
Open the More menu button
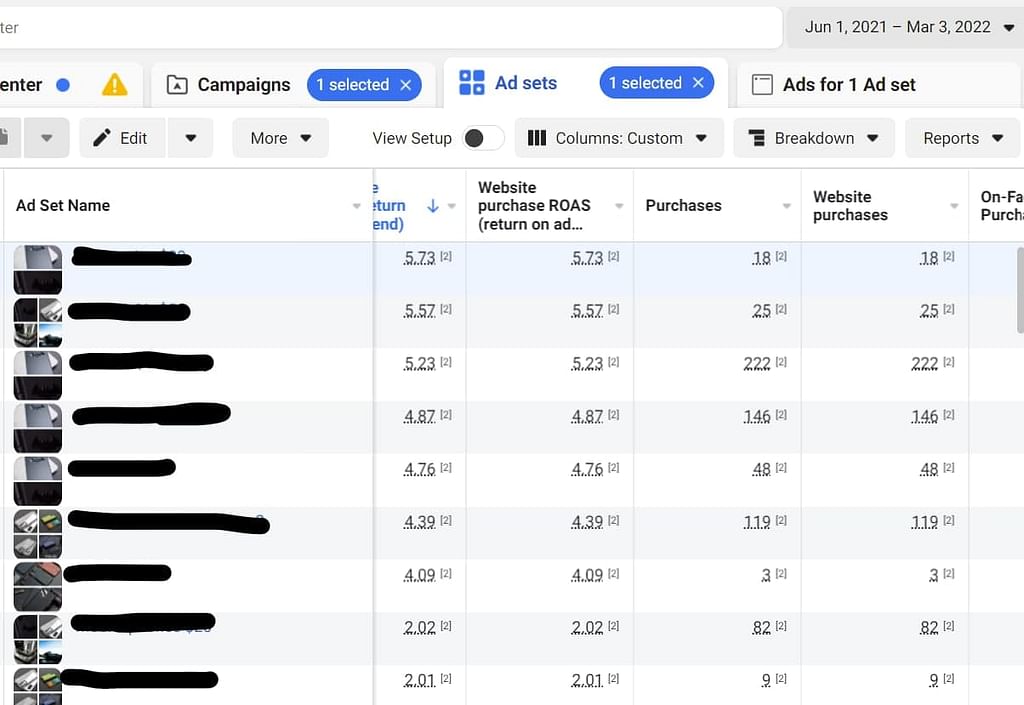280,138
